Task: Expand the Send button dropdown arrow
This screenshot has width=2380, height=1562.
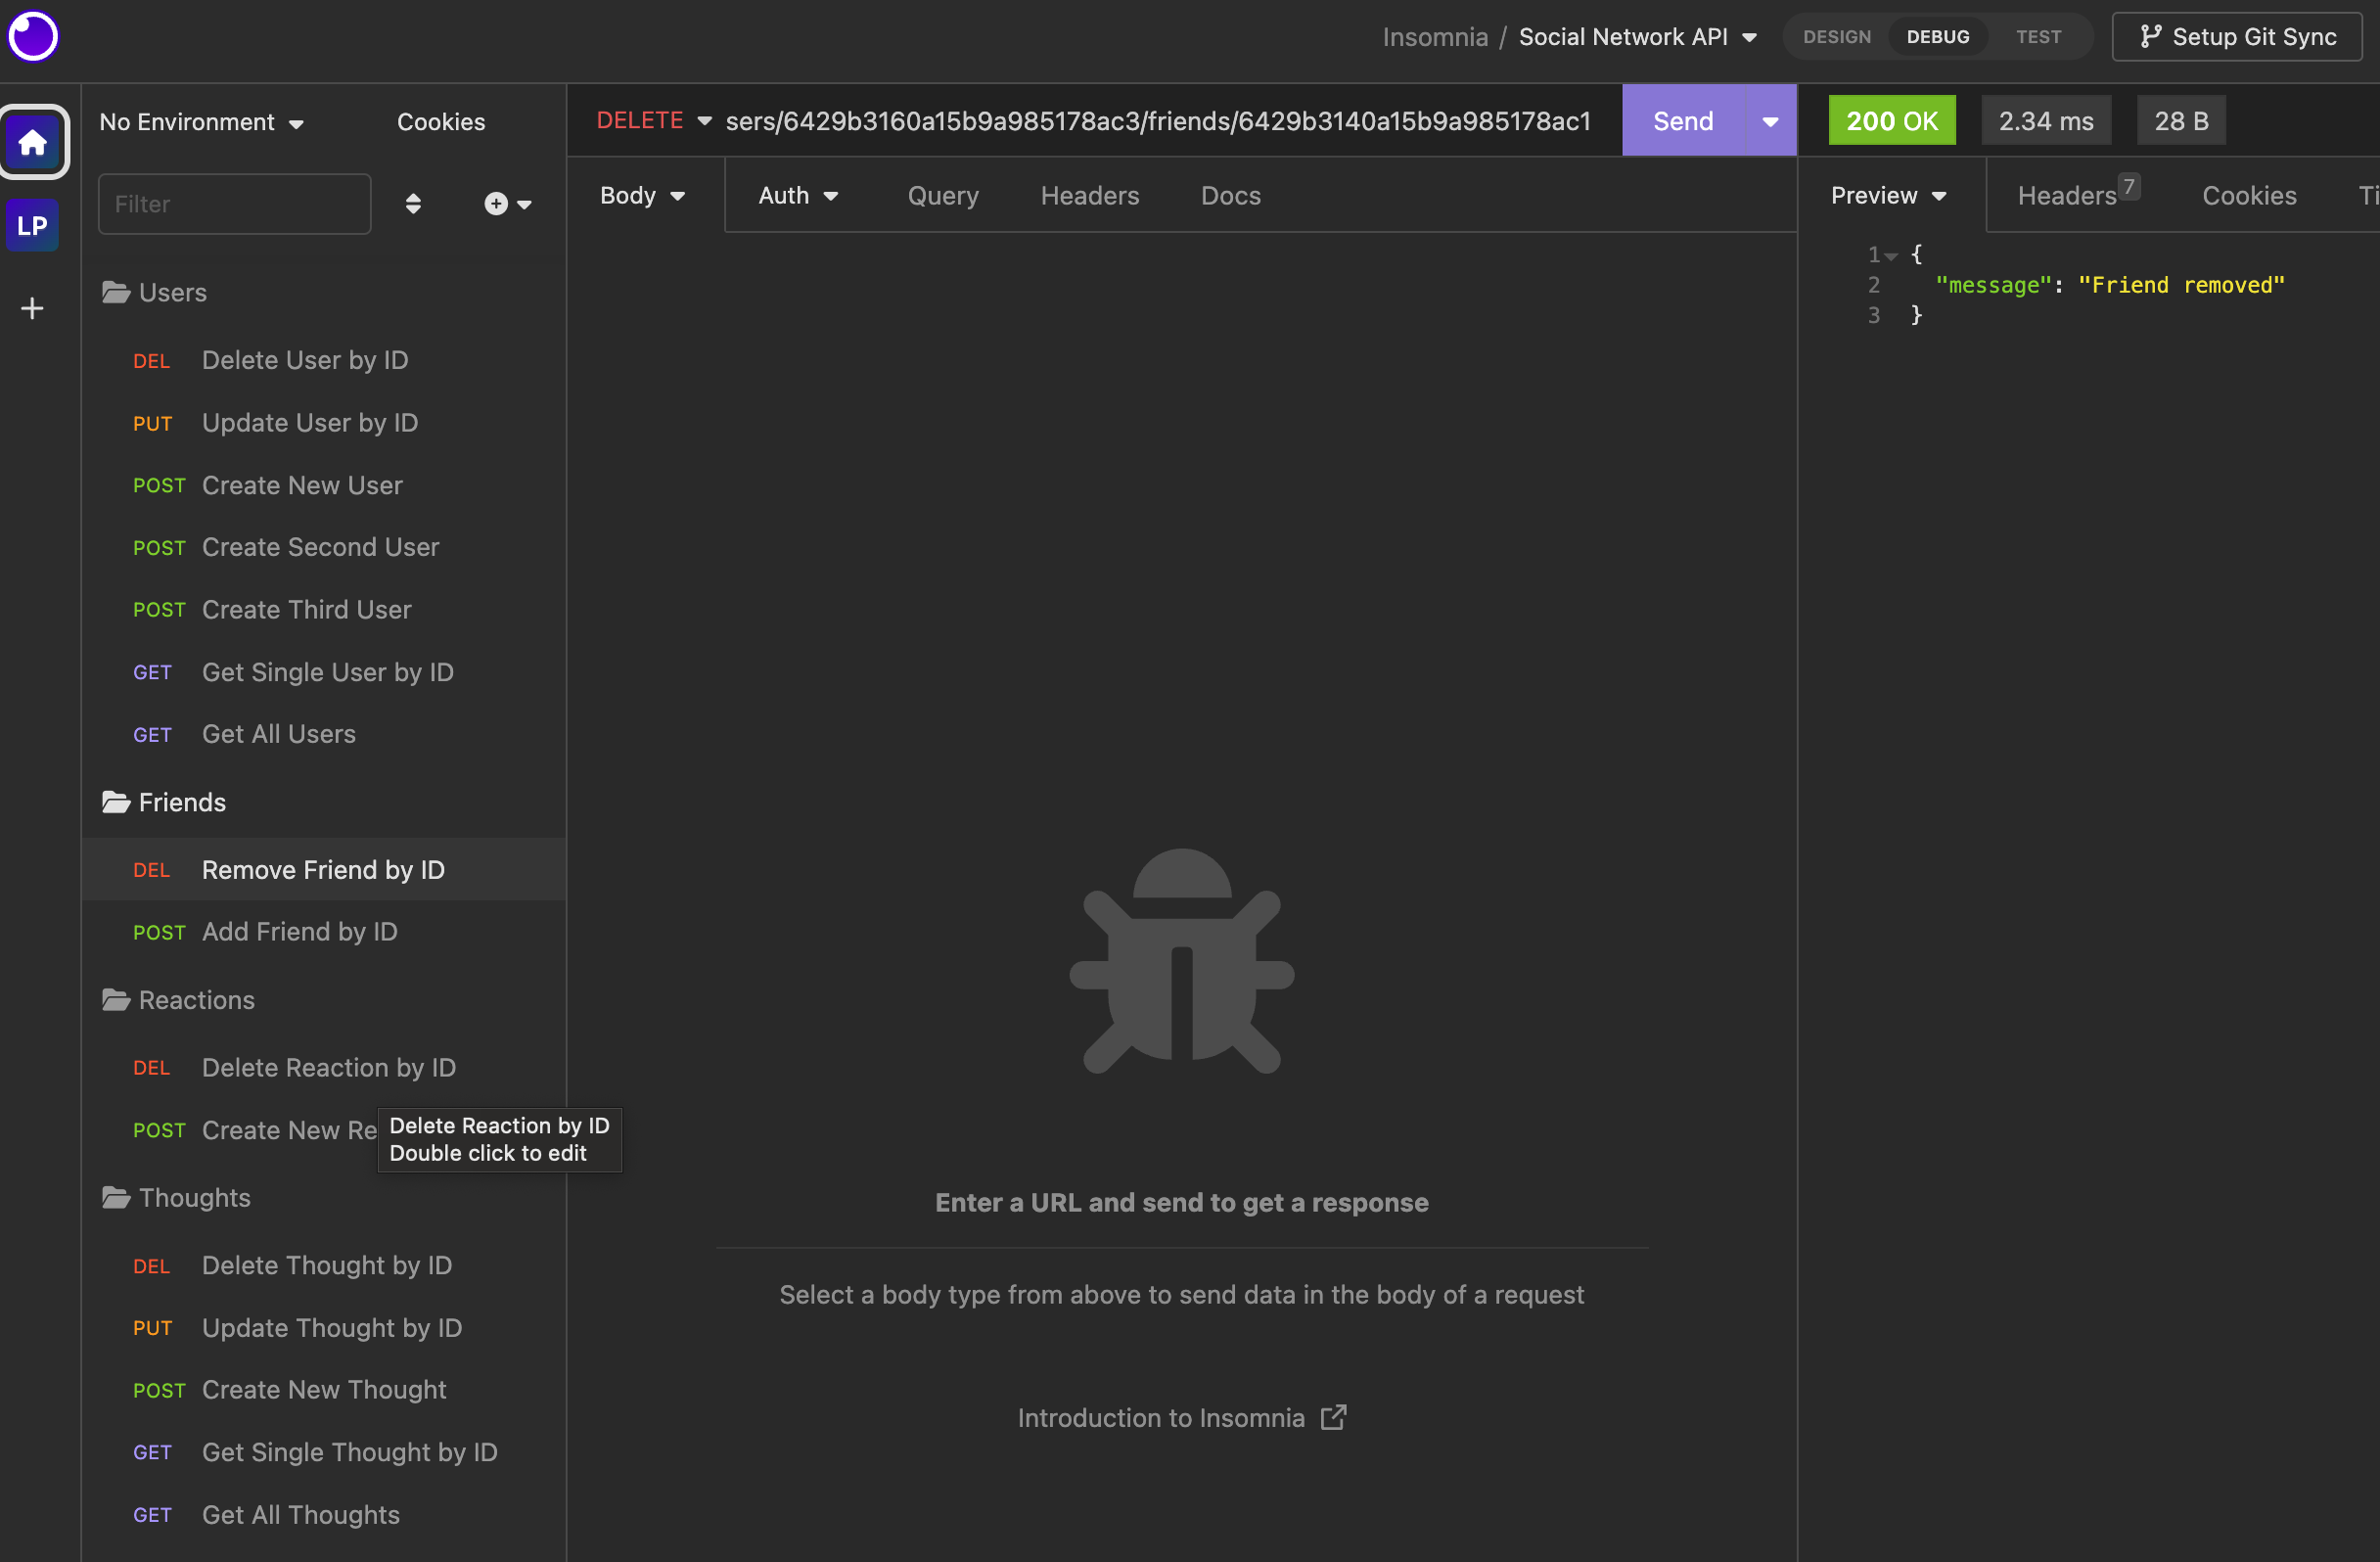Action: click(x=1769, y=120)
